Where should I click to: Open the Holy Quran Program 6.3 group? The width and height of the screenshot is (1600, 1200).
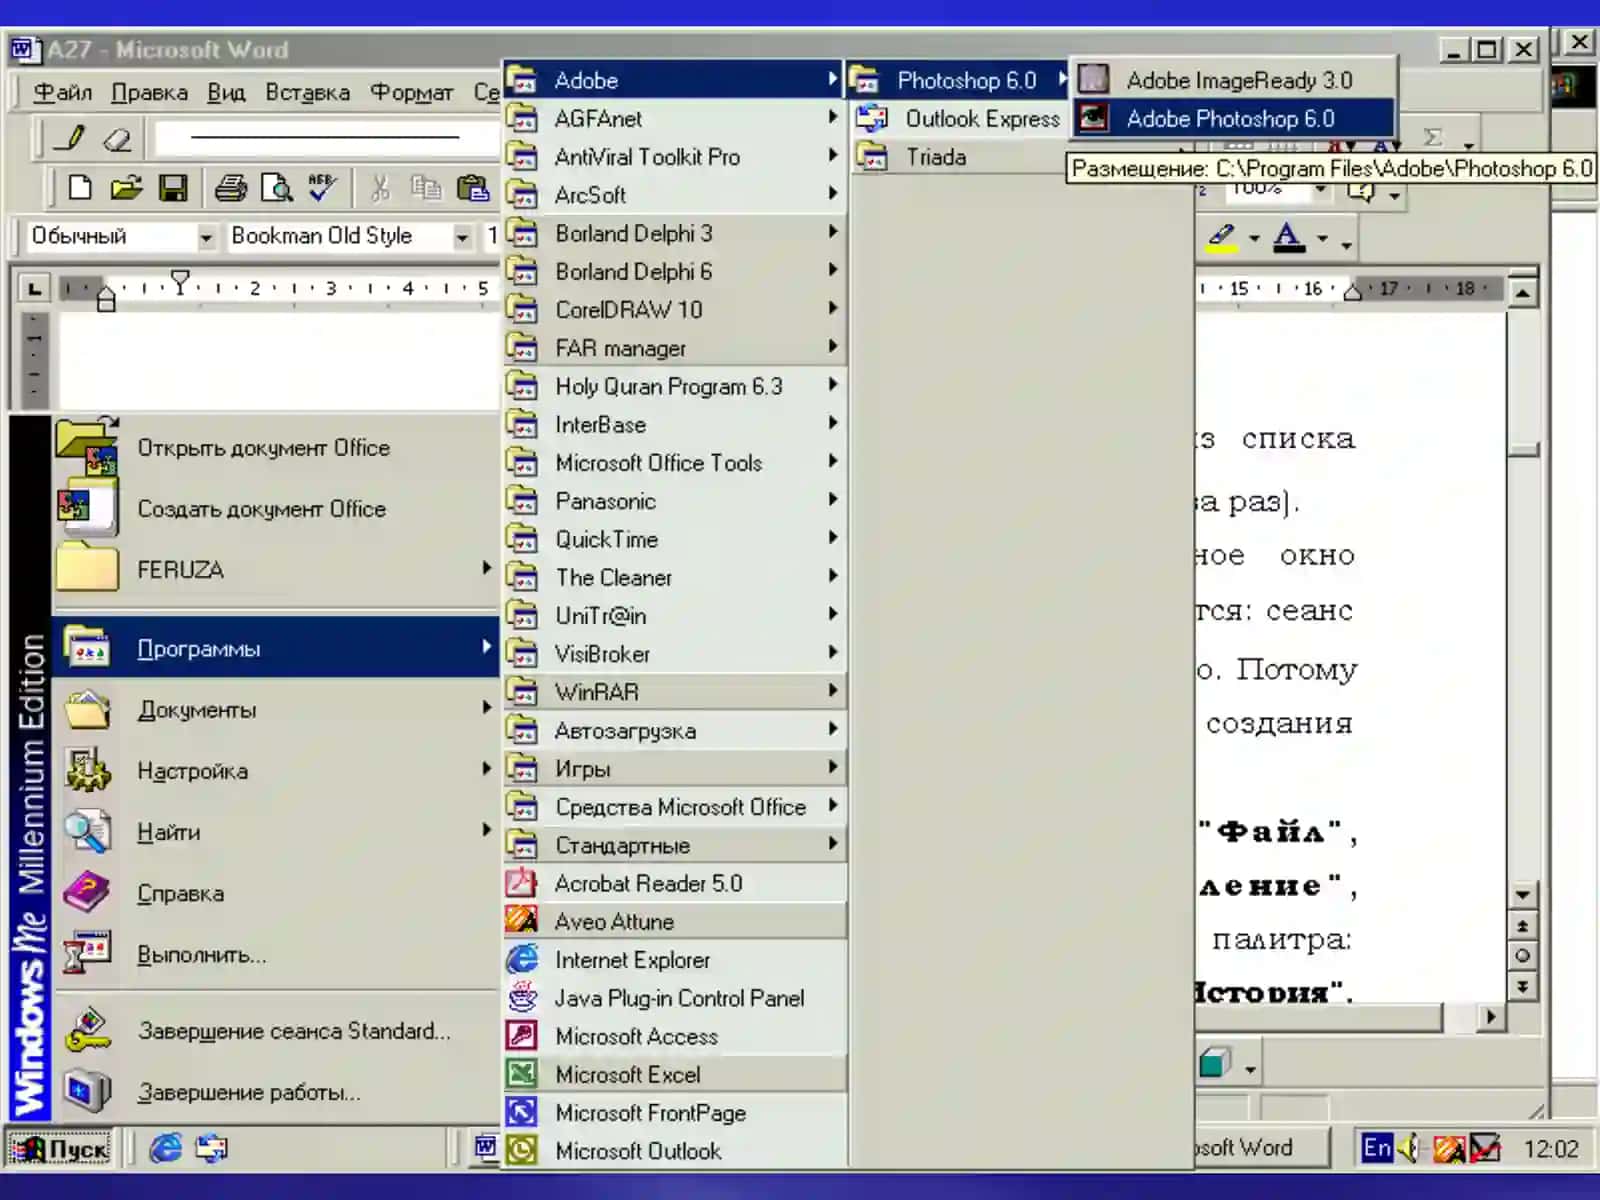pos(675,386)
